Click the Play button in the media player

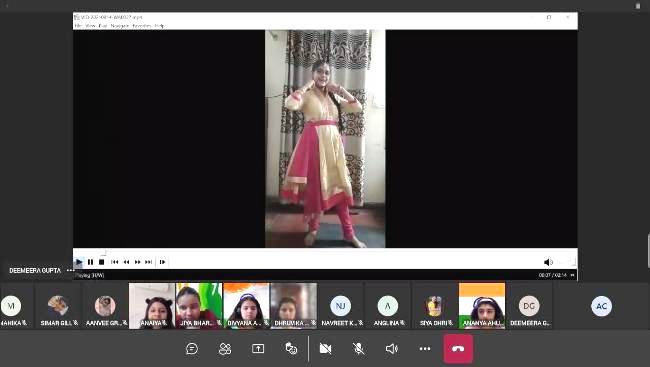click(x=79, y=262)
